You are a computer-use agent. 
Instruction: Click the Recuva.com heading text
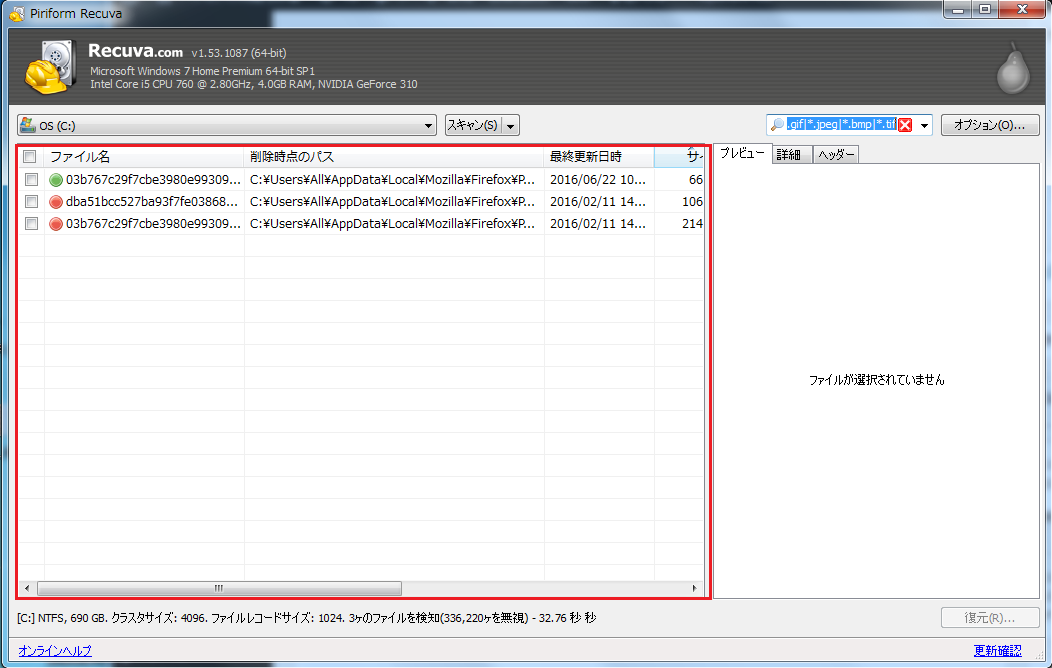pyautogui.click(x=136, y=51)
